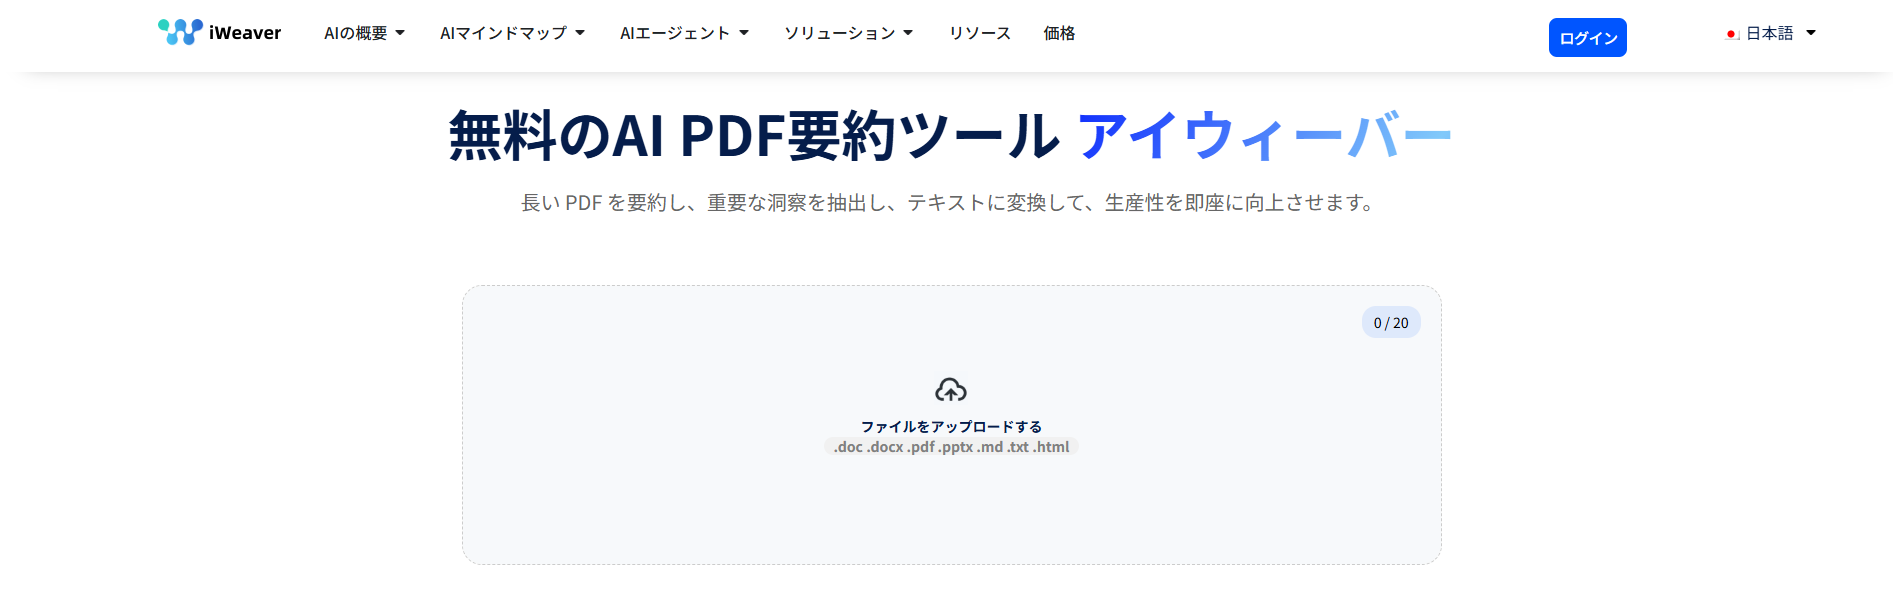This screenshot has width=1893, height=602.
Task: Go to the リソース page
Action: (980, 33)
